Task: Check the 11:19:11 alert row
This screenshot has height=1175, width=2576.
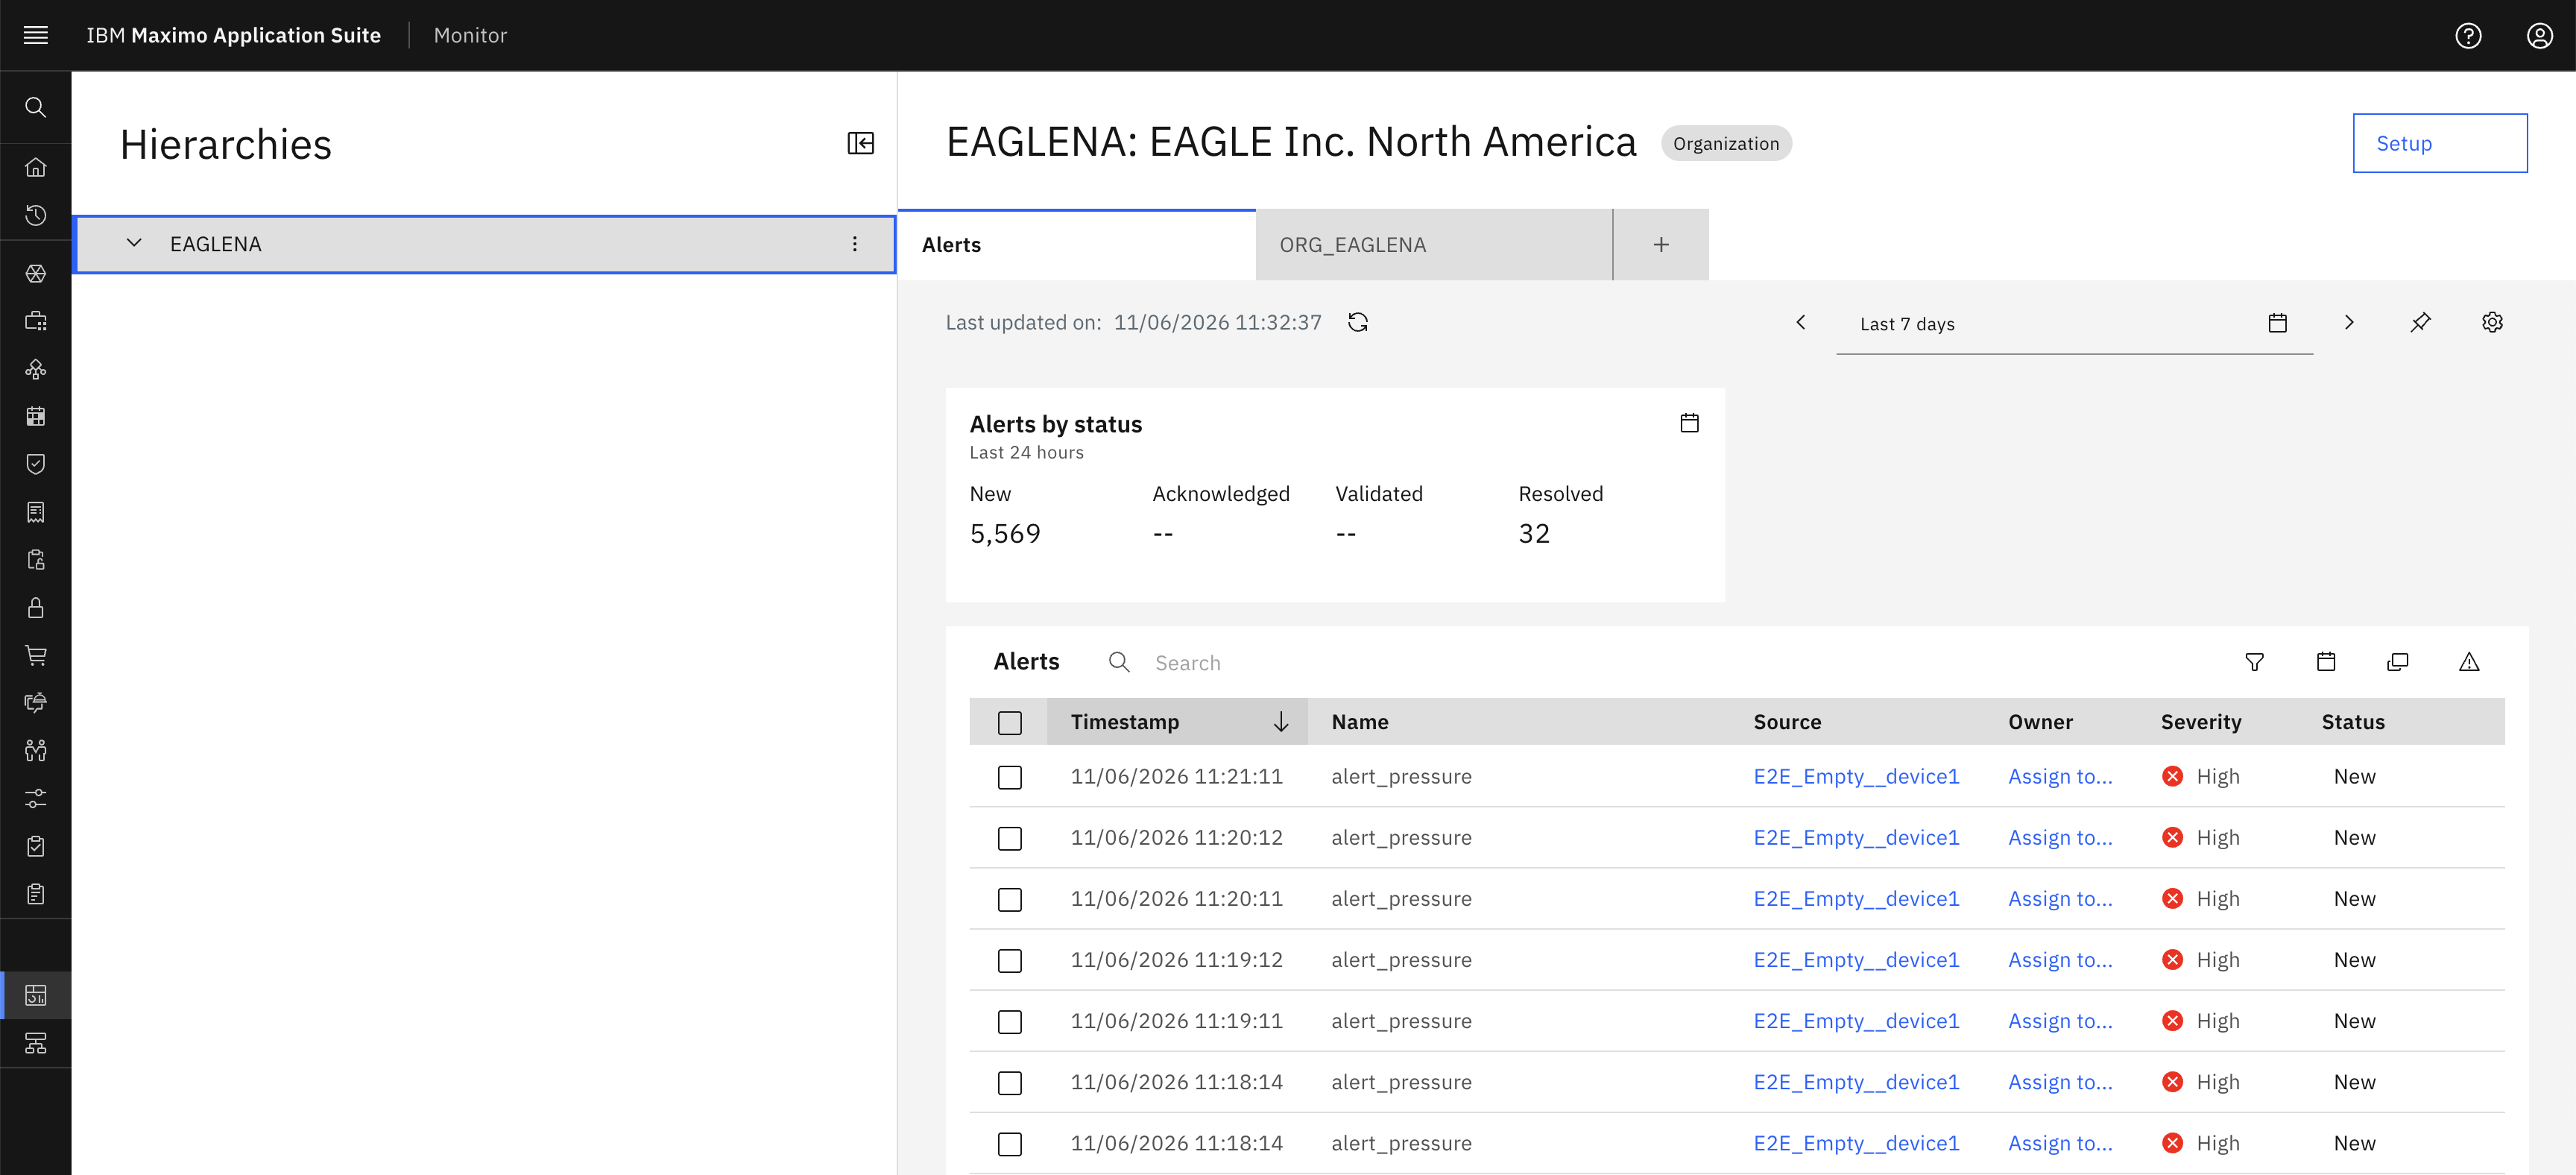Action: 1010,1021
